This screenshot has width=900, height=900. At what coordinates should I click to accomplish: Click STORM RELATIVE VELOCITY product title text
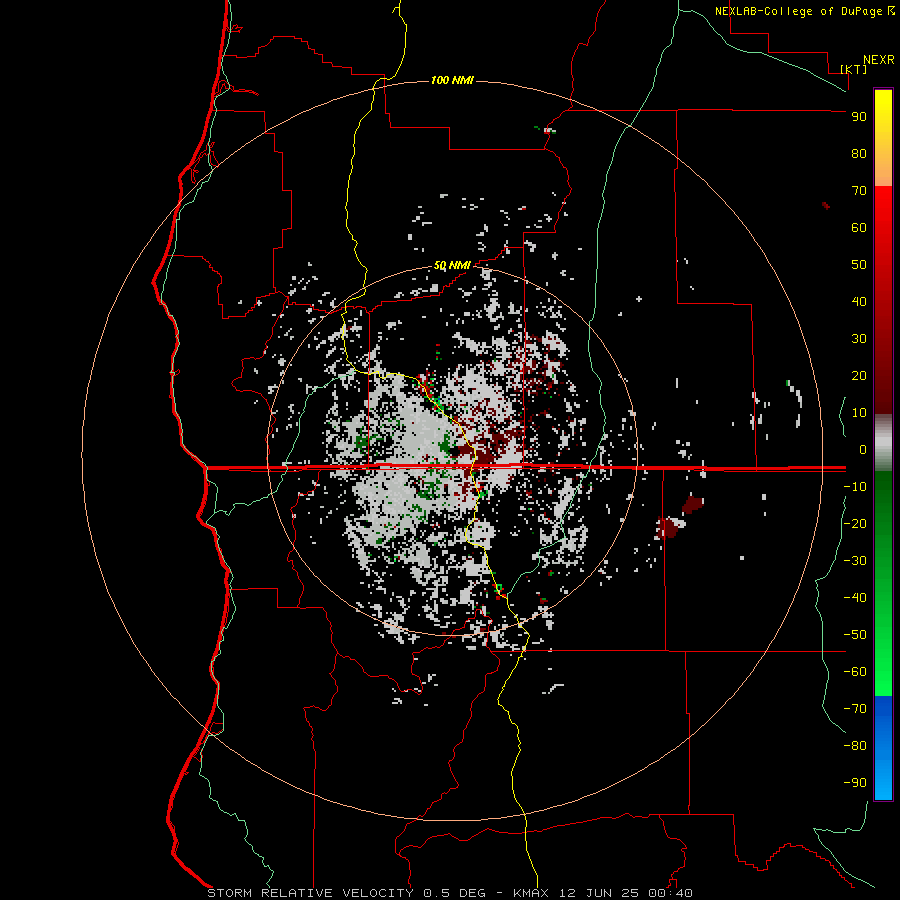click(310, 893)
